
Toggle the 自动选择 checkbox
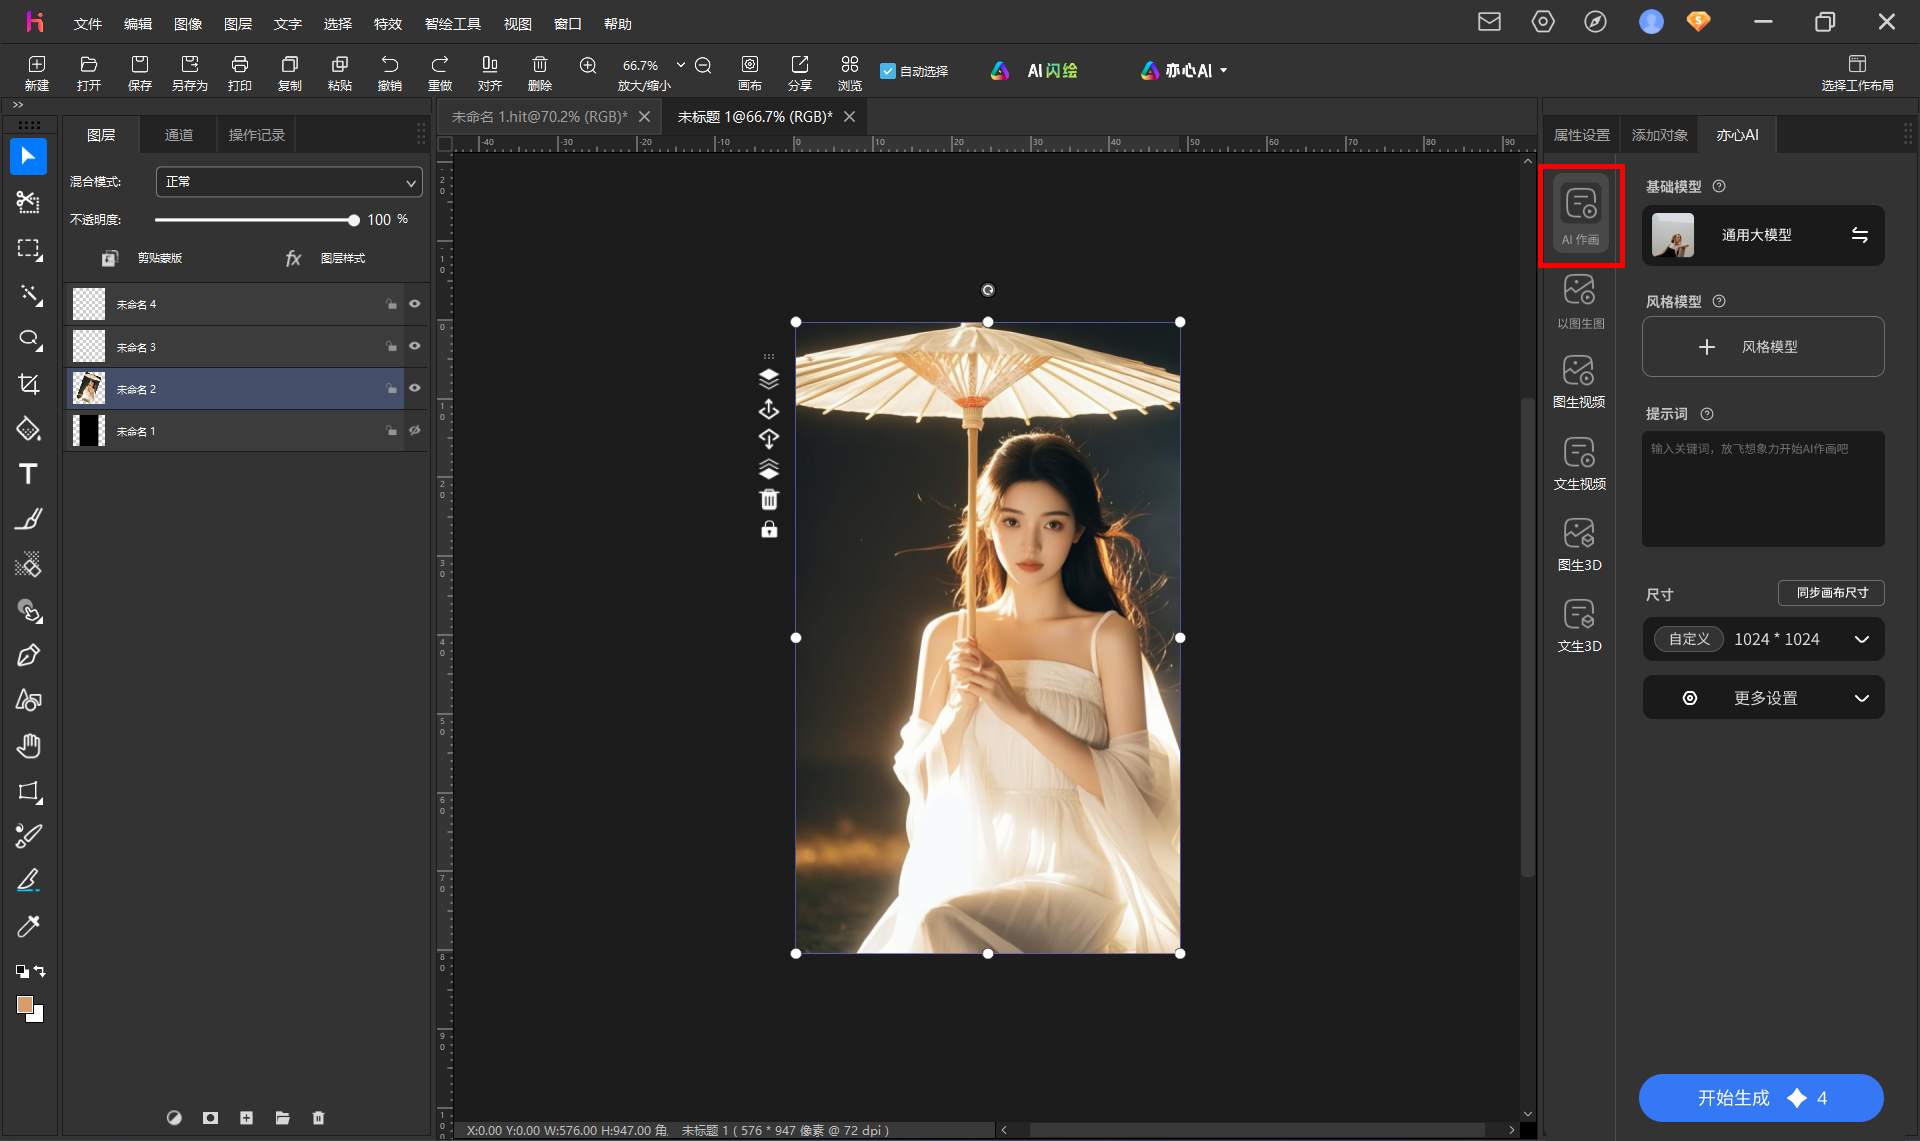(887, 71)
